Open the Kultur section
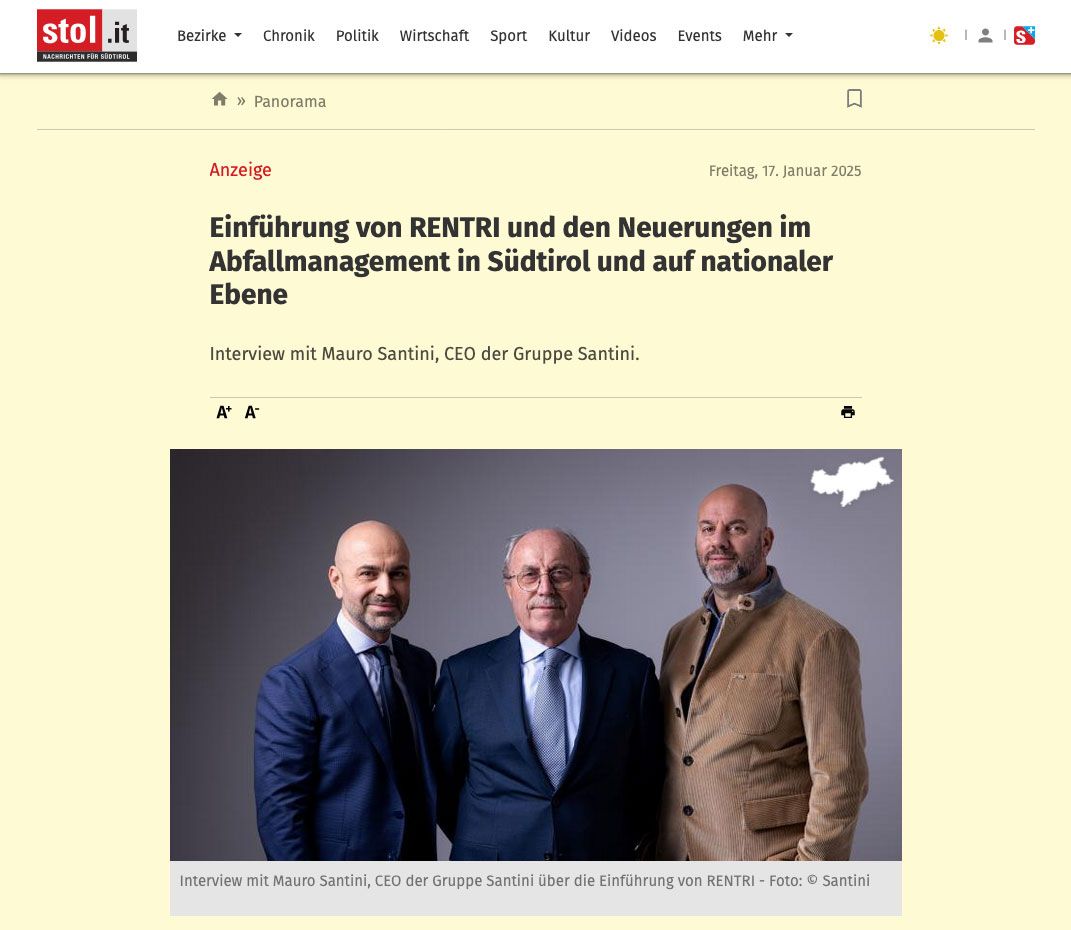1071x930 pixels. tap(568, 36)
